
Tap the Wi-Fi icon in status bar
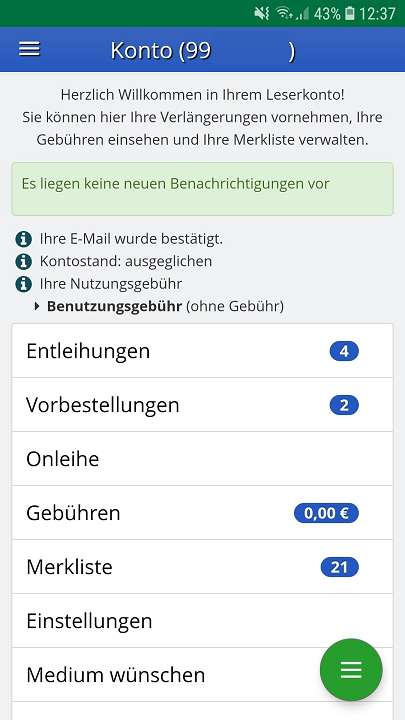coord(284,14)
